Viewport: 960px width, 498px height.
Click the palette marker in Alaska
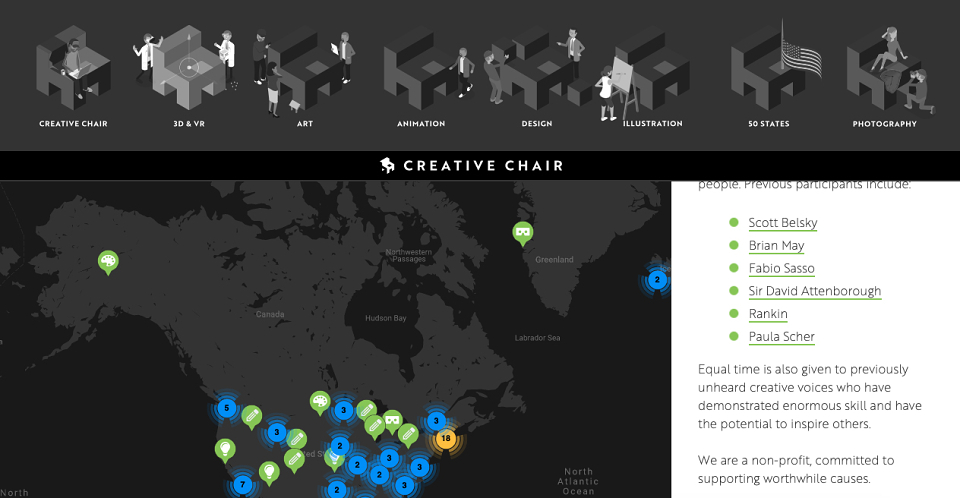tap(108, 263)
